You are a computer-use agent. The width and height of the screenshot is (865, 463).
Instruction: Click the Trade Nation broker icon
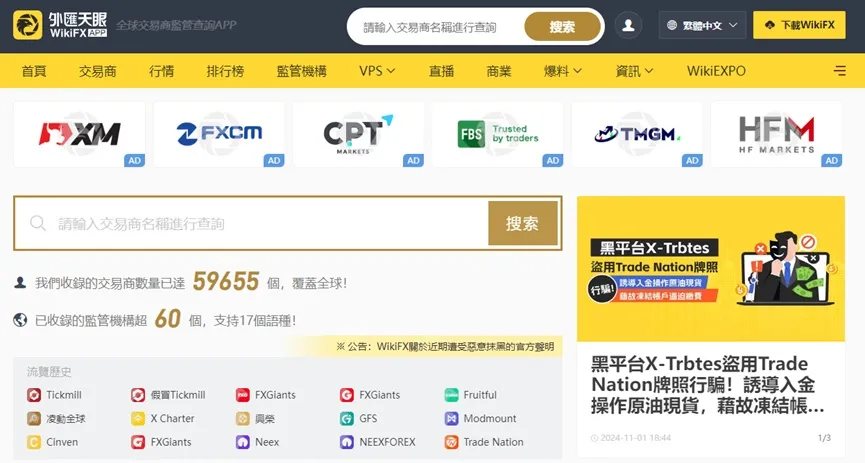451,442
